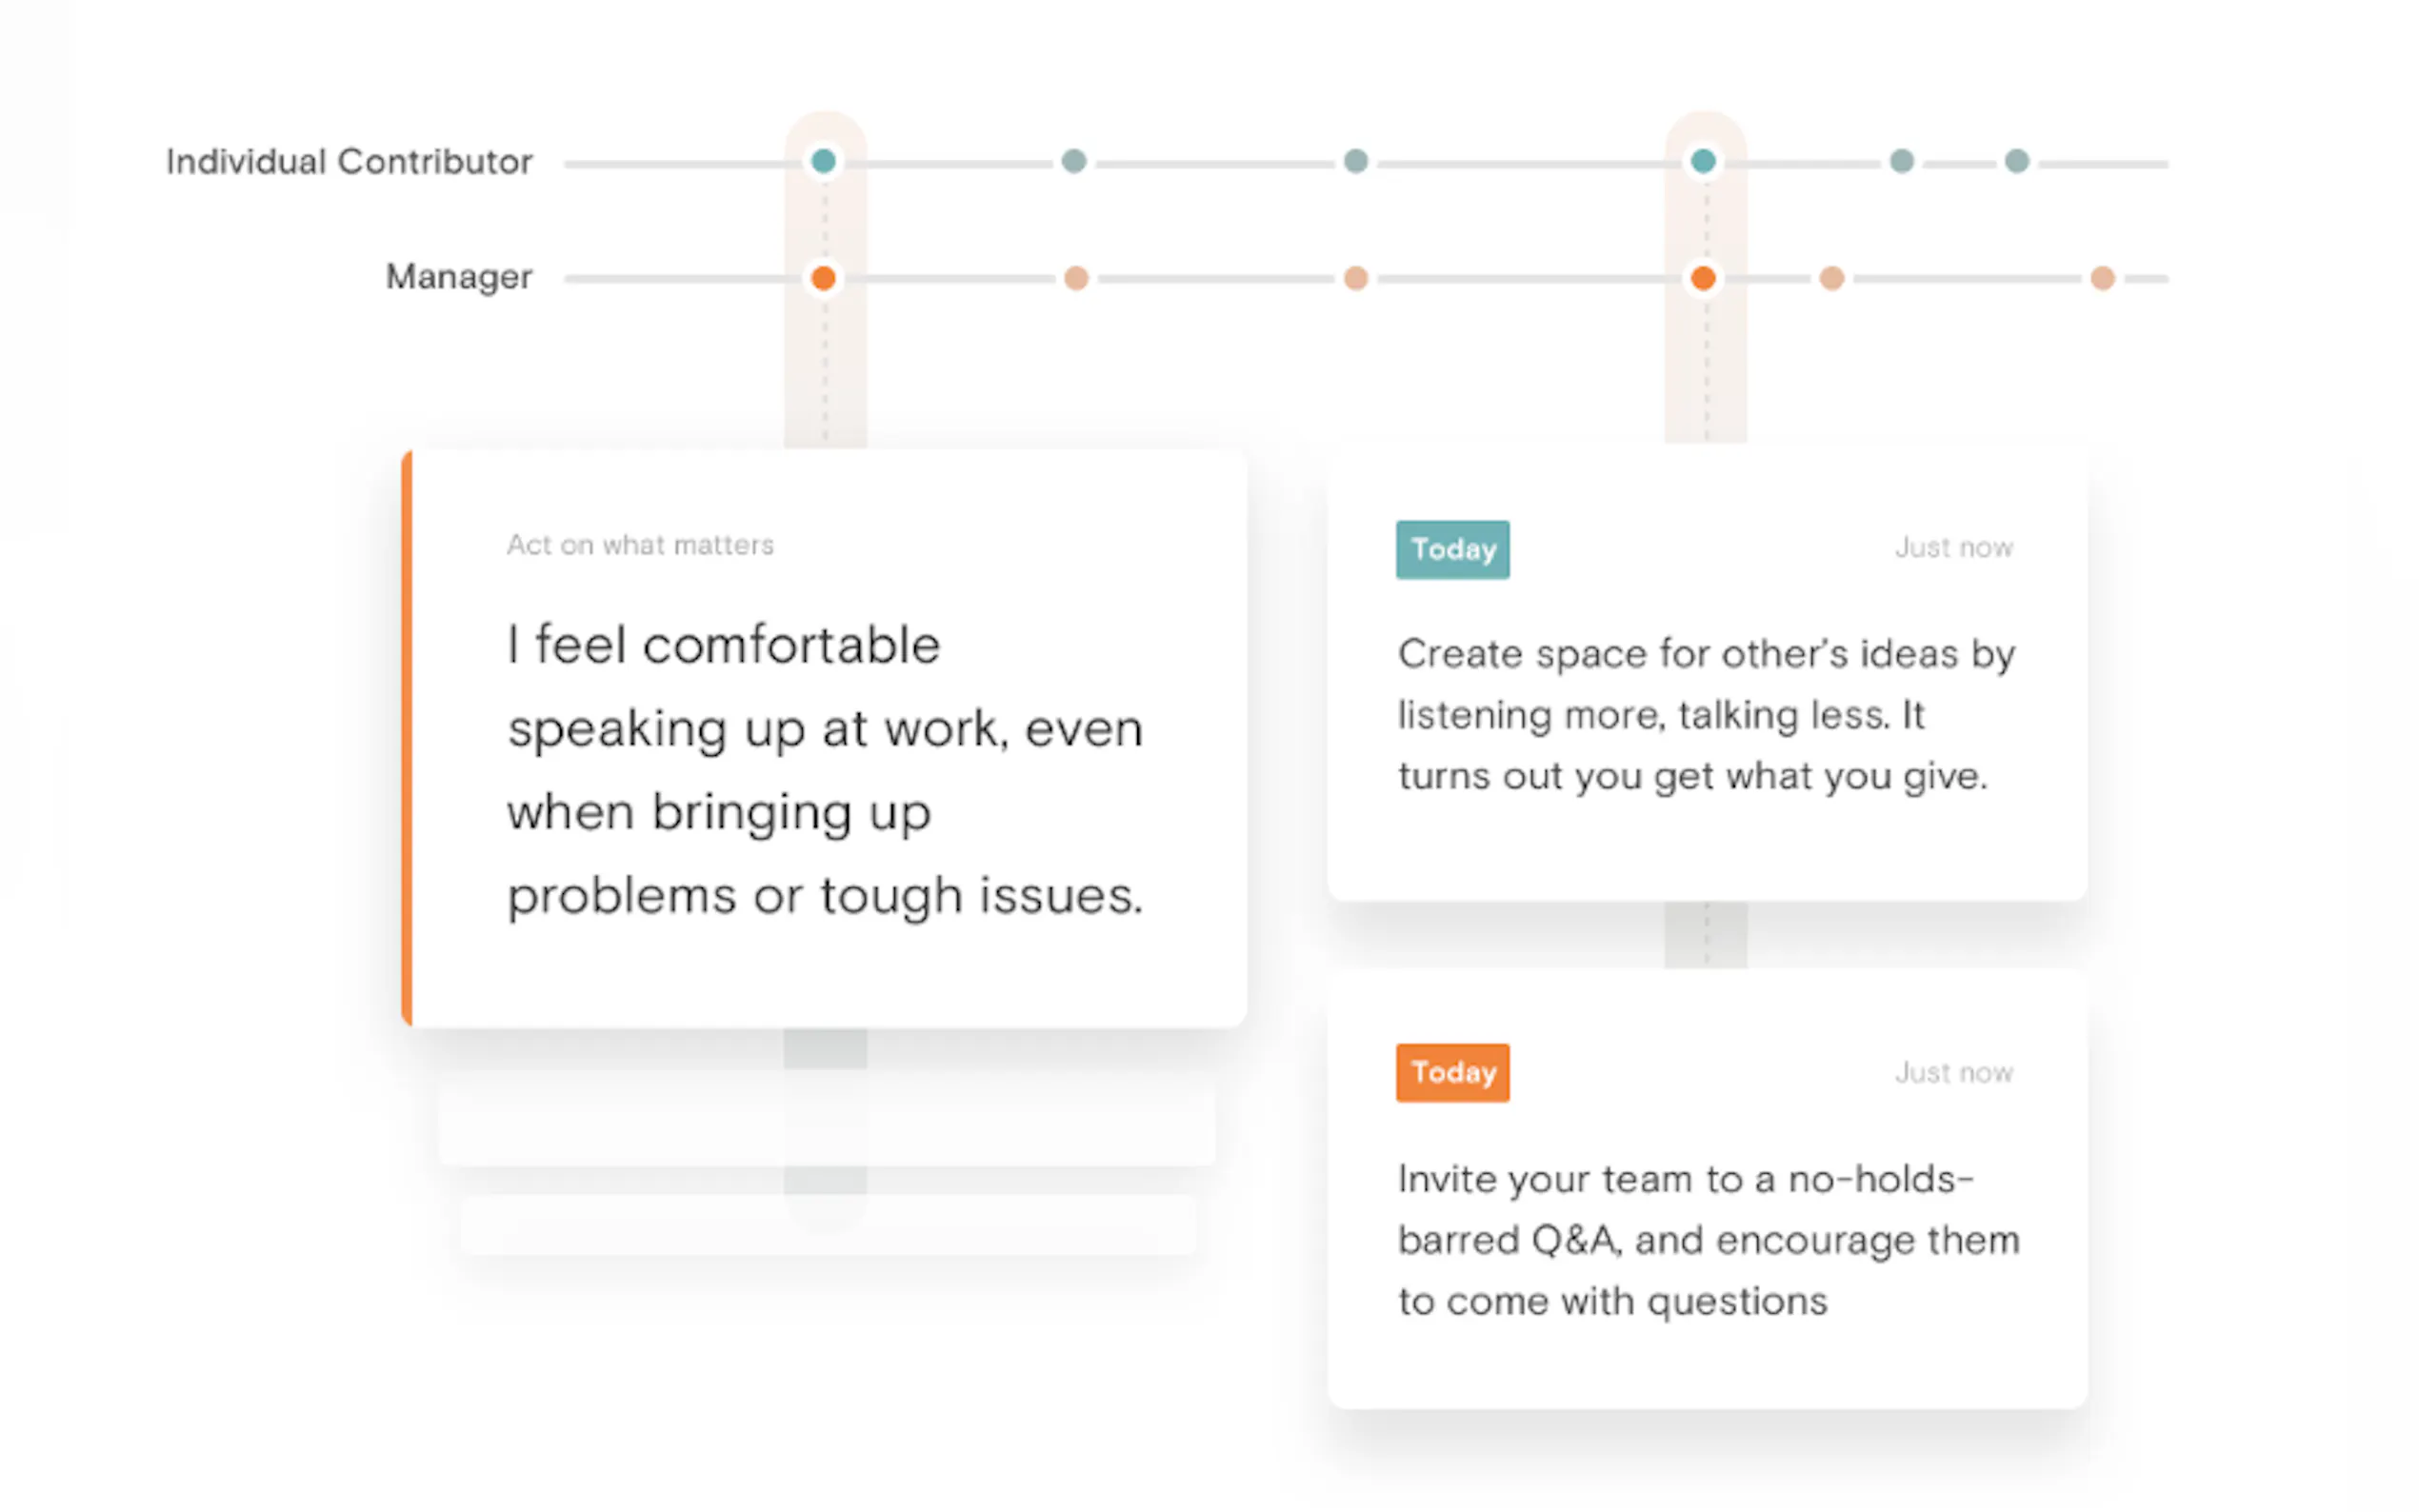The image size is (2419, 1512).
Task: Click the fourth highlighted orange Manager dot
Action: [1702, 278]
